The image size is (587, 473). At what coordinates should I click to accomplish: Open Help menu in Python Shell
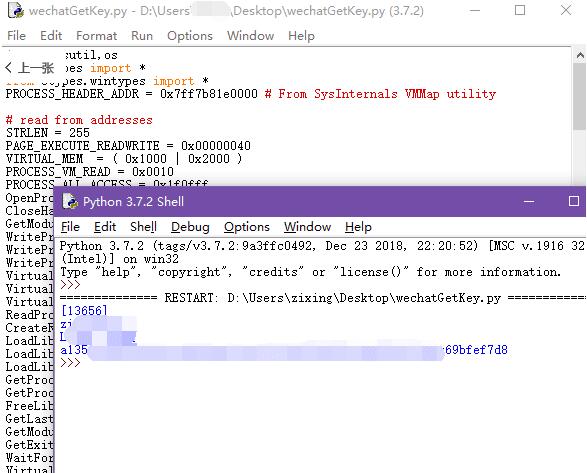tap(358, 227)
